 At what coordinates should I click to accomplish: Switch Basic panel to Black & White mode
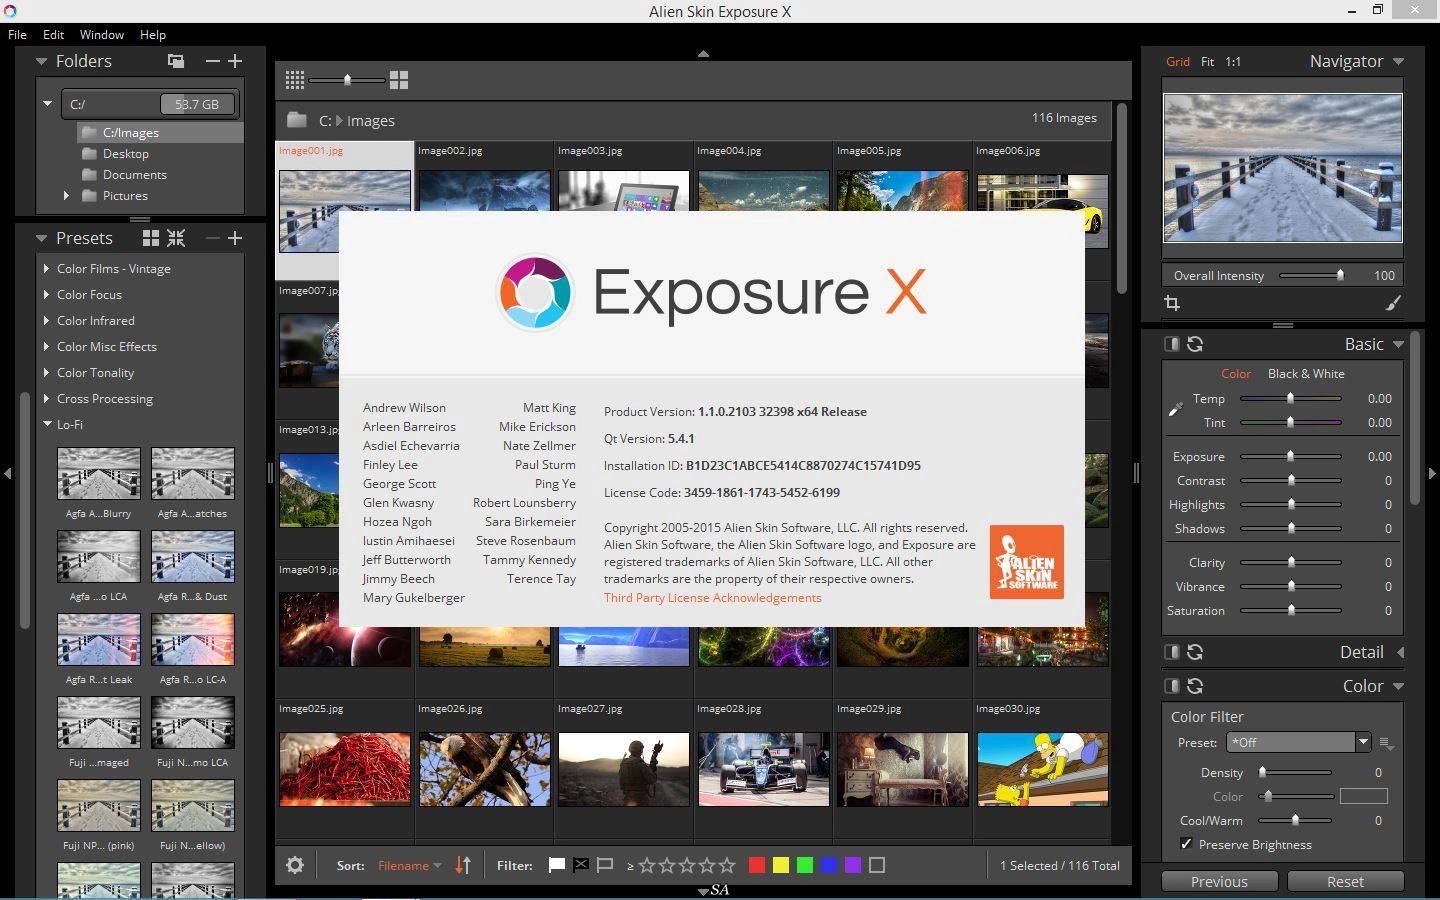point(1306,374)
